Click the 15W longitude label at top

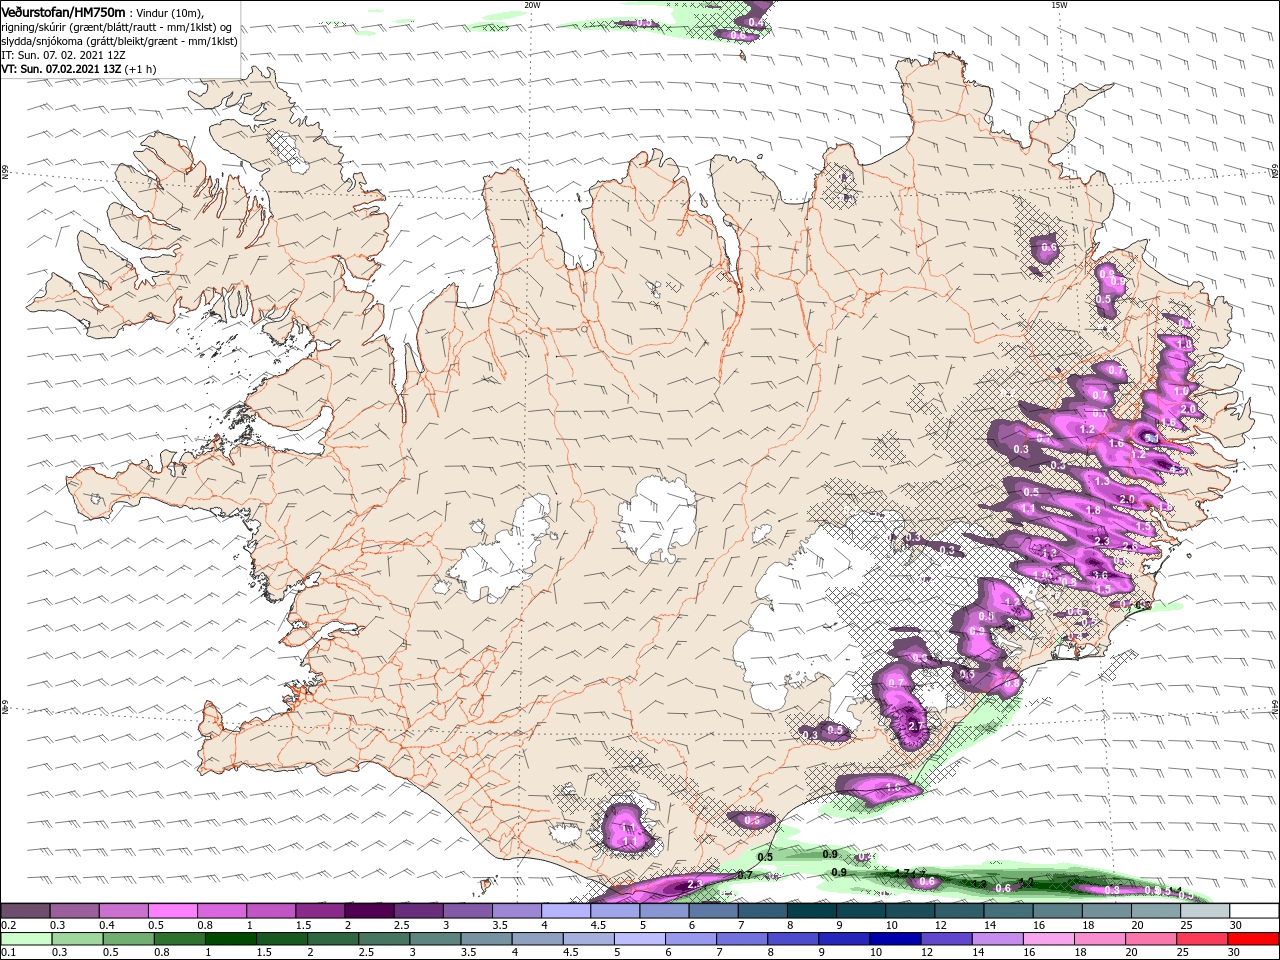pos(1059,5)
